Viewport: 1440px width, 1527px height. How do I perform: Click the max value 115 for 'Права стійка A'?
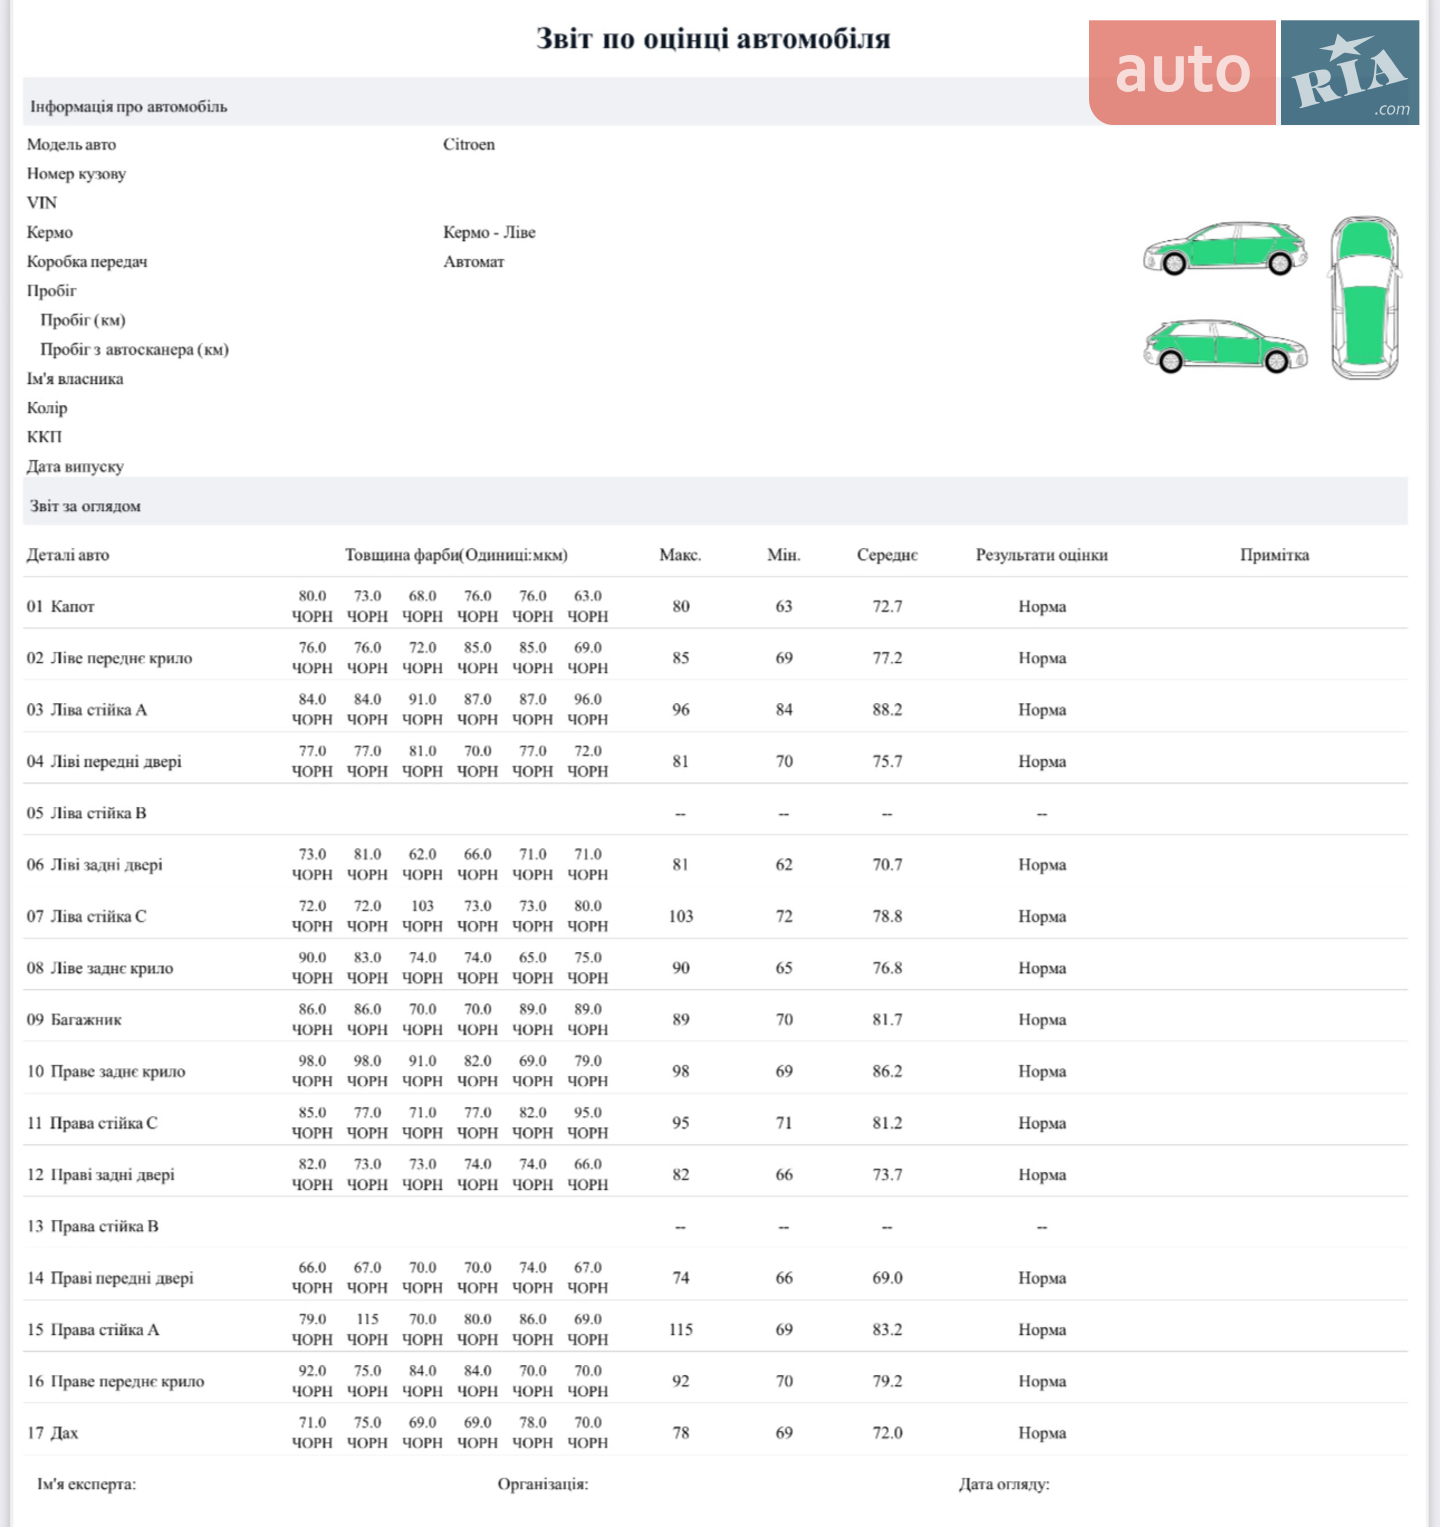coord(681,1330)
